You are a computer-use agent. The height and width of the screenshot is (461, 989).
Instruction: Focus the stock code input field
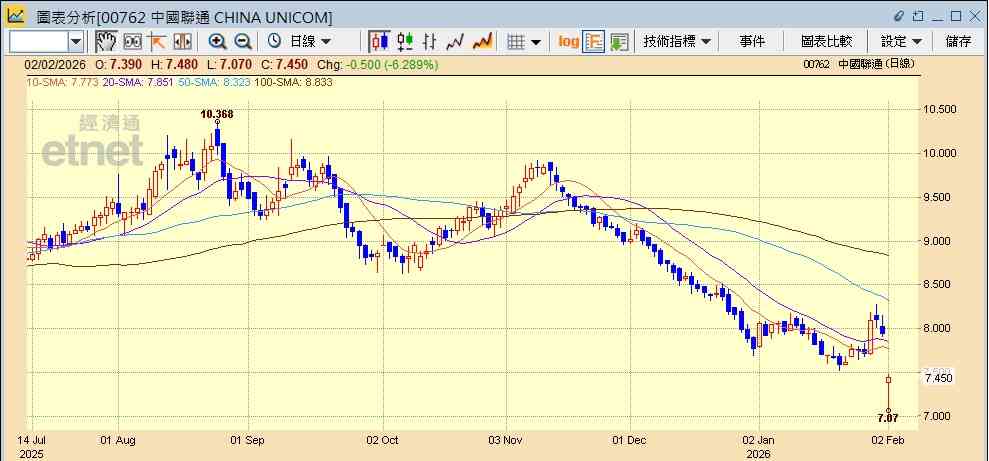click(x=39, y=42)
